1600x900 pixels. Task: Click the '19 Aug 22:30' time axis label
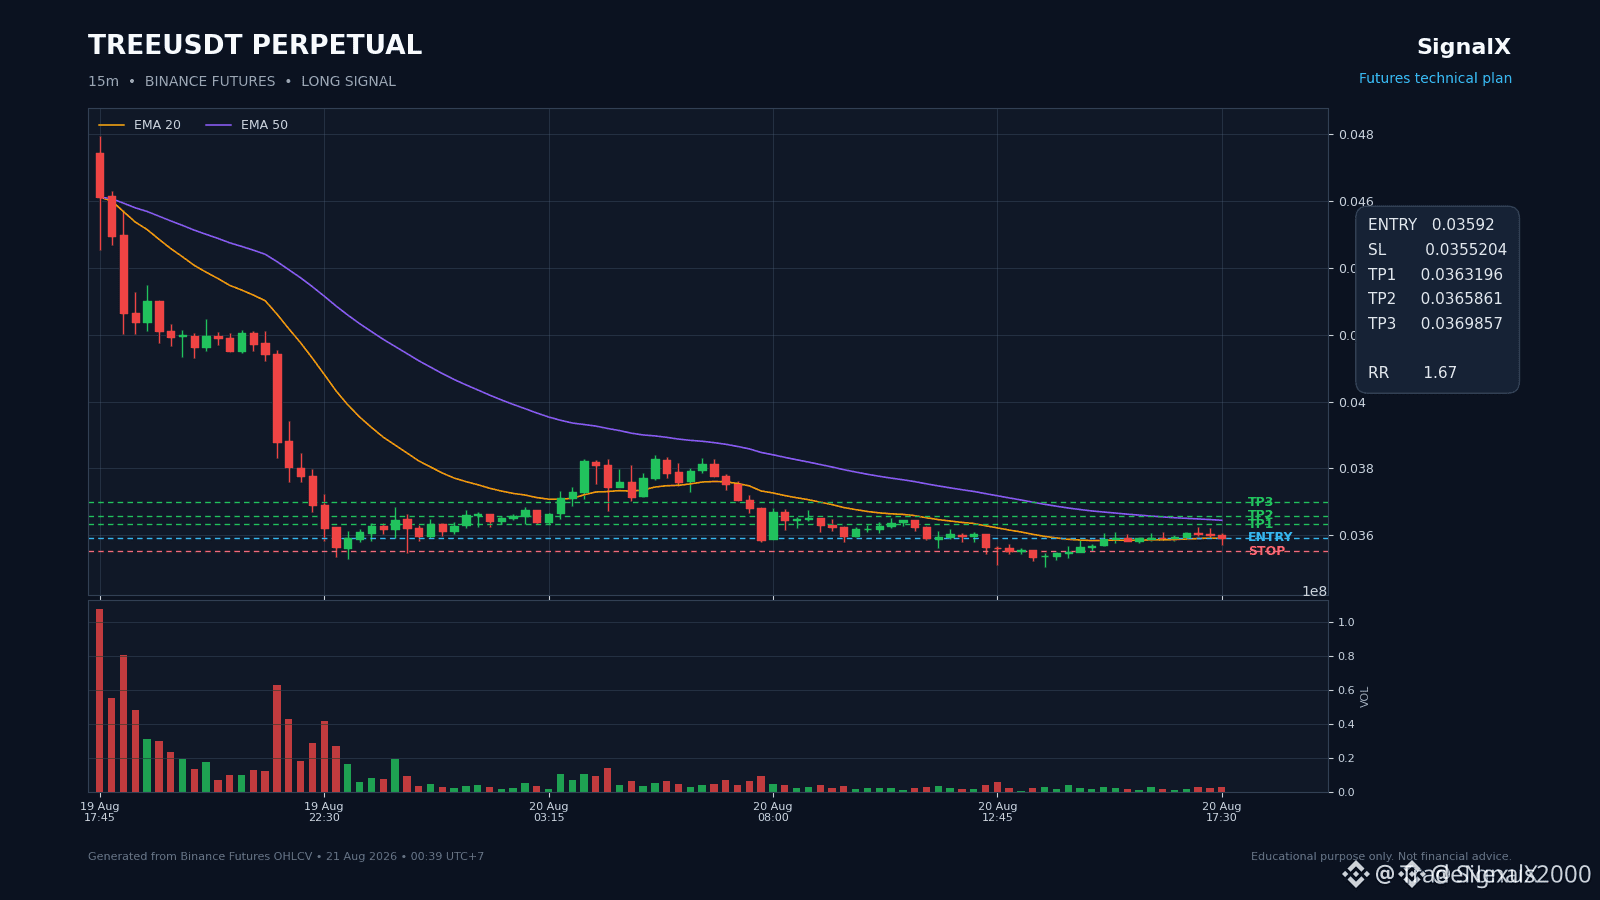click(324, 811)
